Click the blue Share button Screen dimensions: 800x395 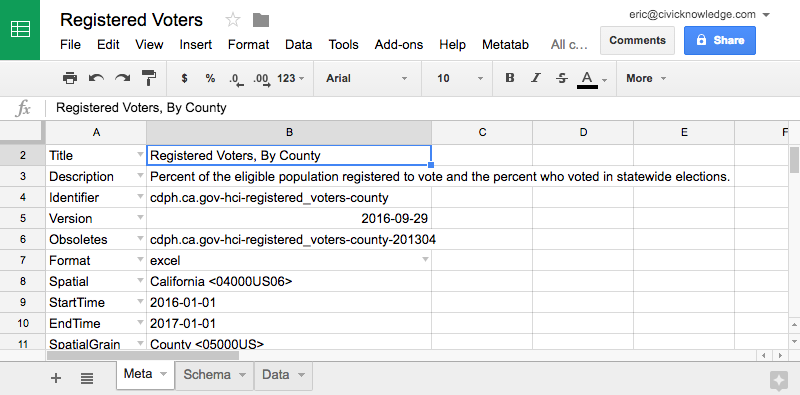pos(719,40)
